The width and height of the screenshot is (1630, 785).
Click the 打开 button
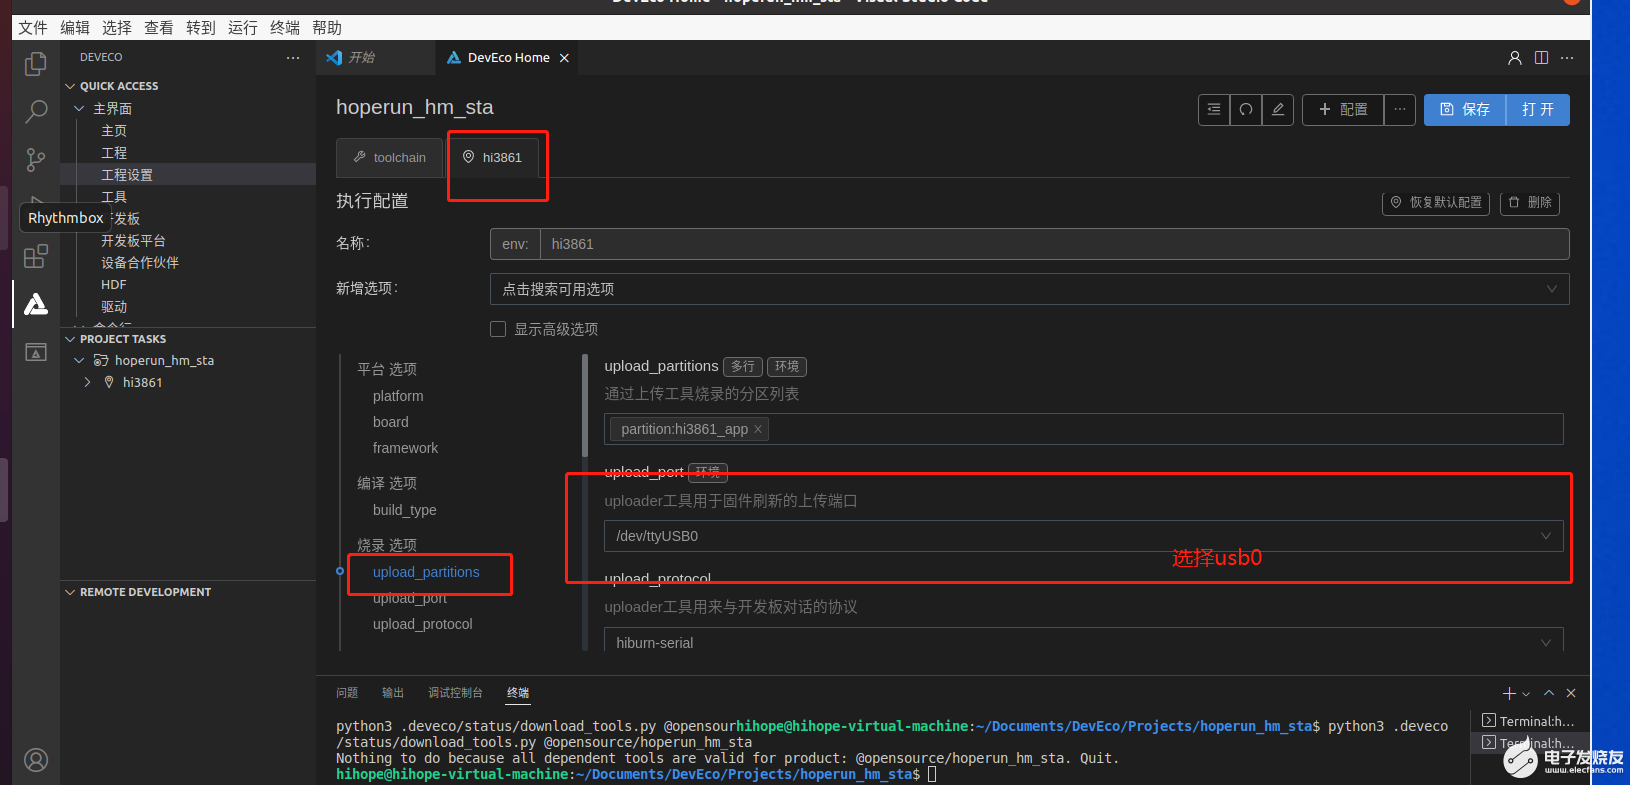click(1538, 110)
